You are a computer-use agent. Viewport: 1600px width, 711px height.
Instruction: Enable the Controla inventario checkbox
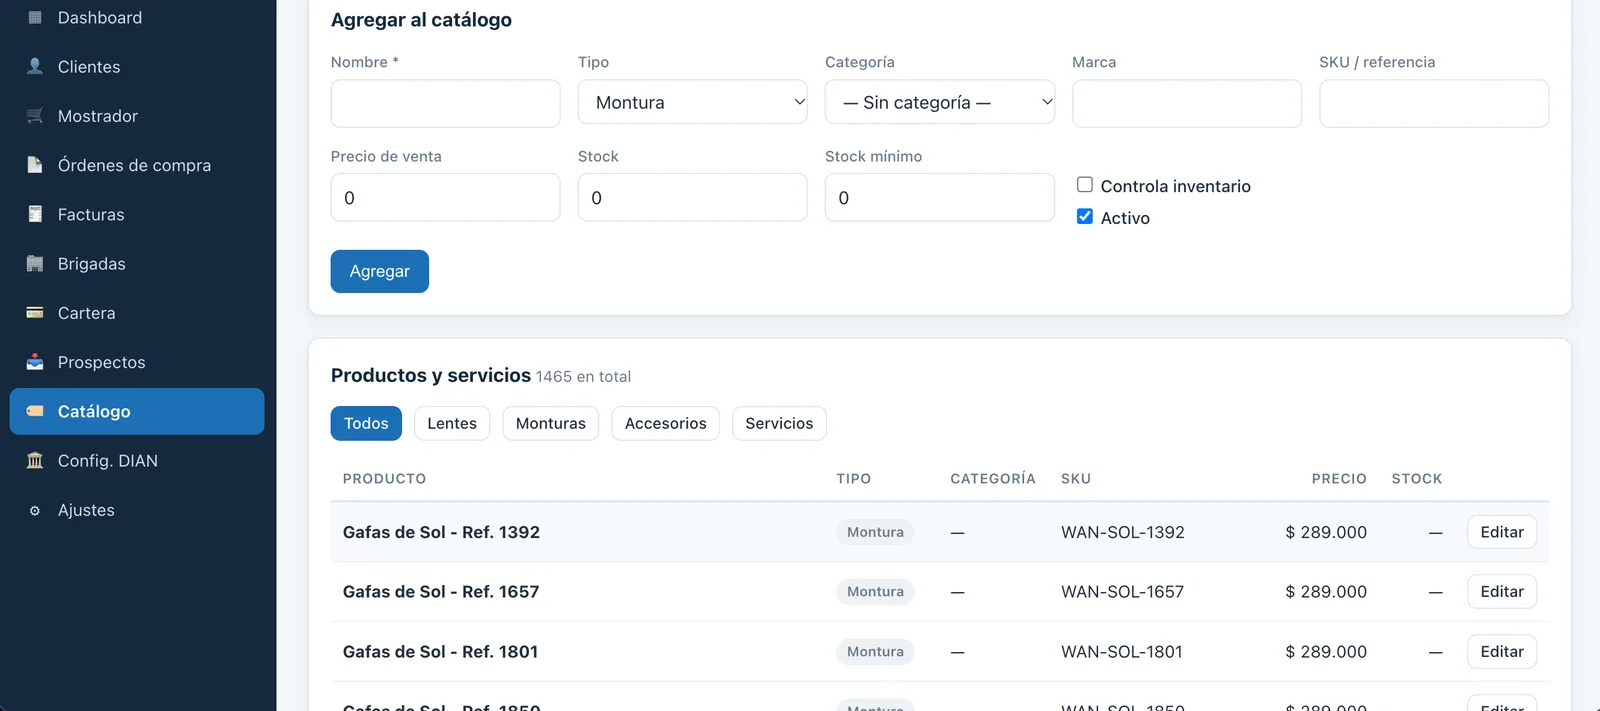(x=1085, y=185)
